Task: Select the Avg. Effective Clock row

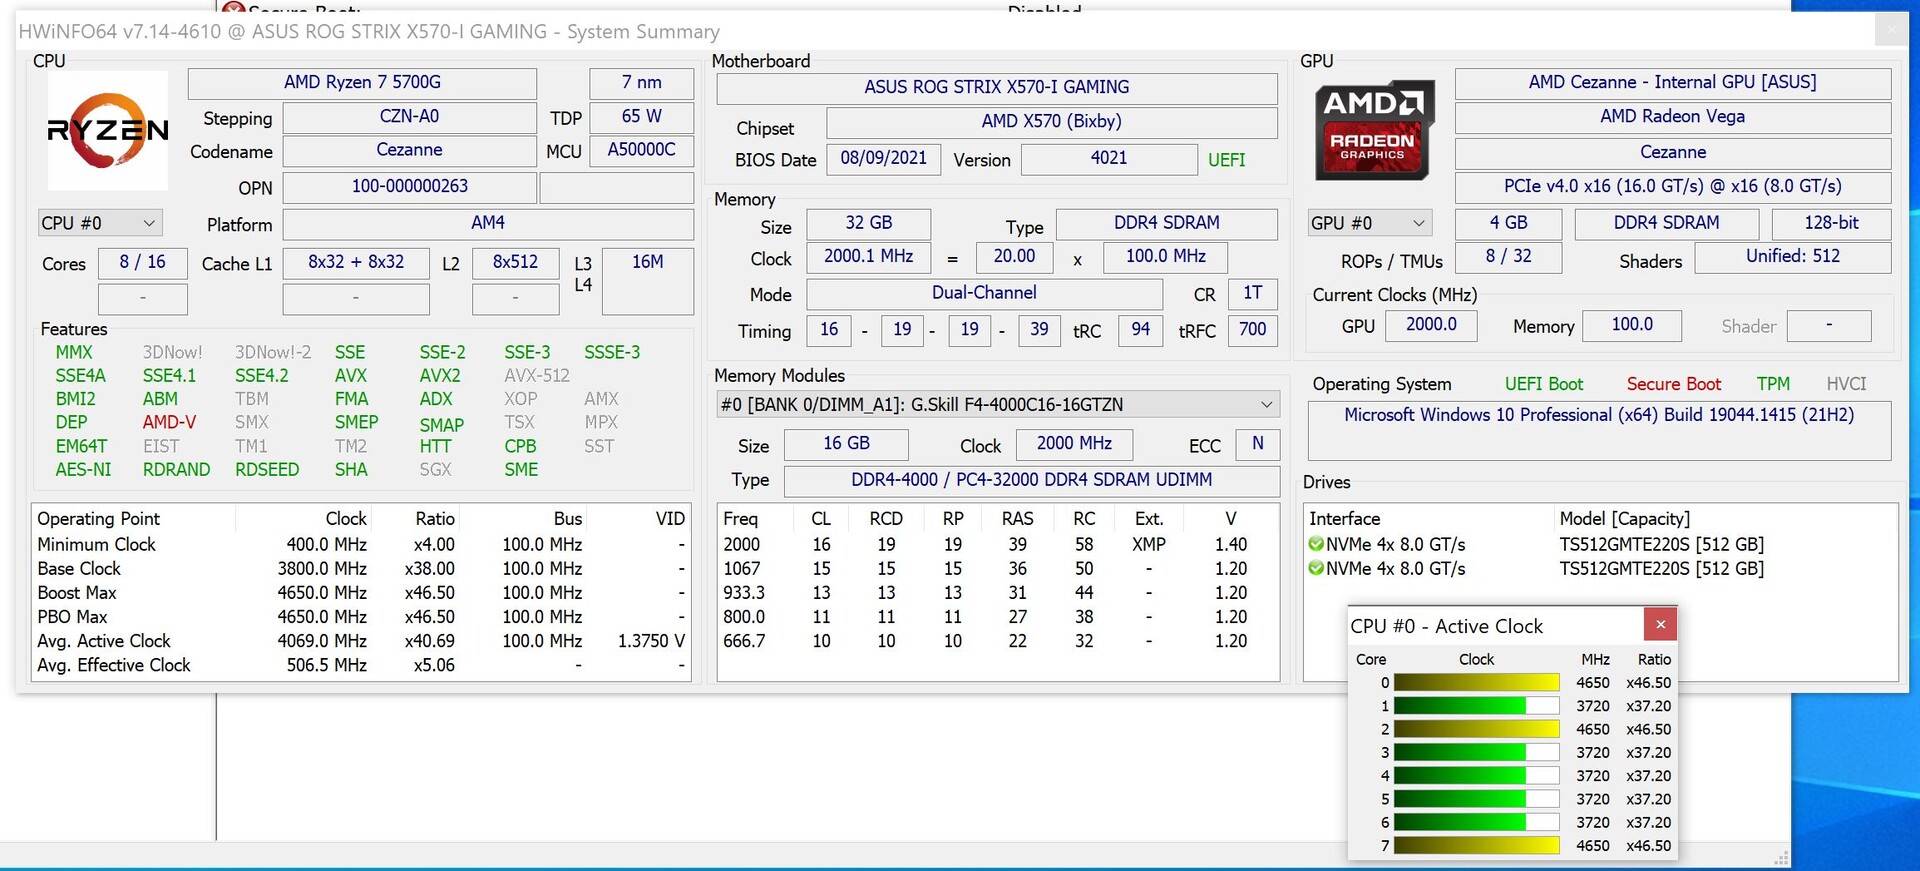Action: pos(361,665)
